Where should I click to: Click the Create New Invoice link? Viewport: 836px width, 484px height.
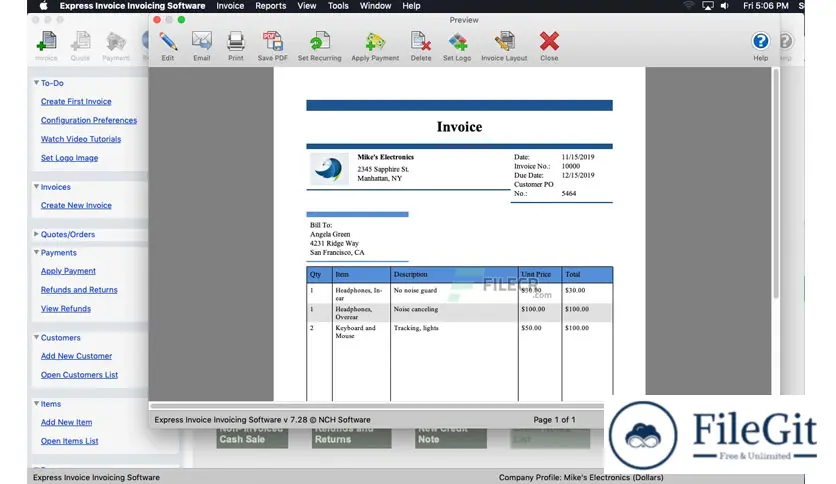point(76,205)
